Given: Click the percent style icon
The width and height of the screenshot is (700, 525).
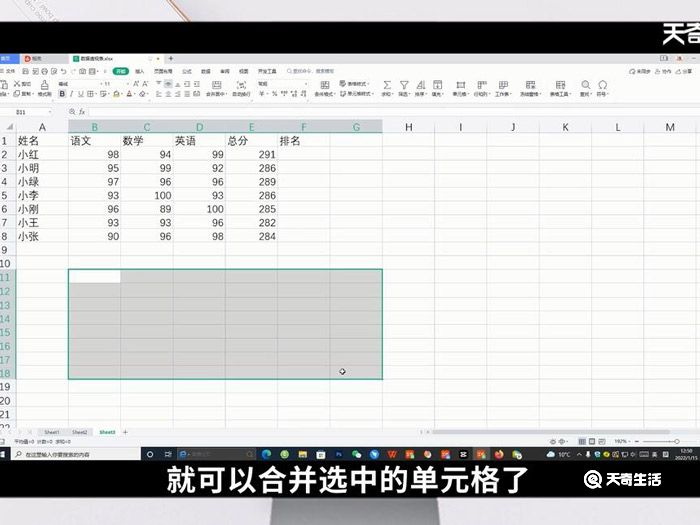Looking at the screenshot, I should [275, 94].
